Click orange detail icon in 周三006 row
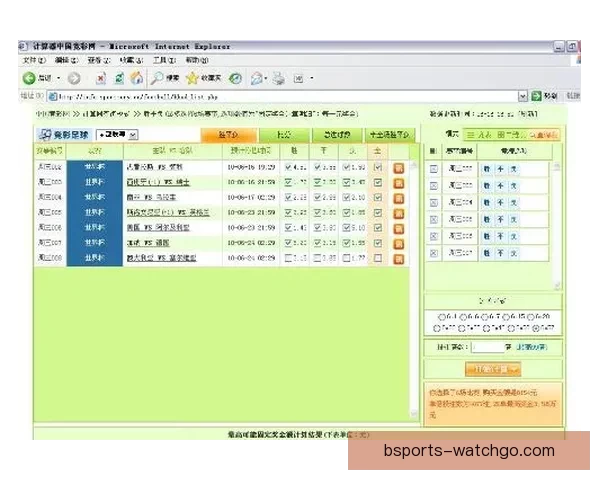This screenshot has width=600, height=480. pyautogui.click(x=399, y=229)
